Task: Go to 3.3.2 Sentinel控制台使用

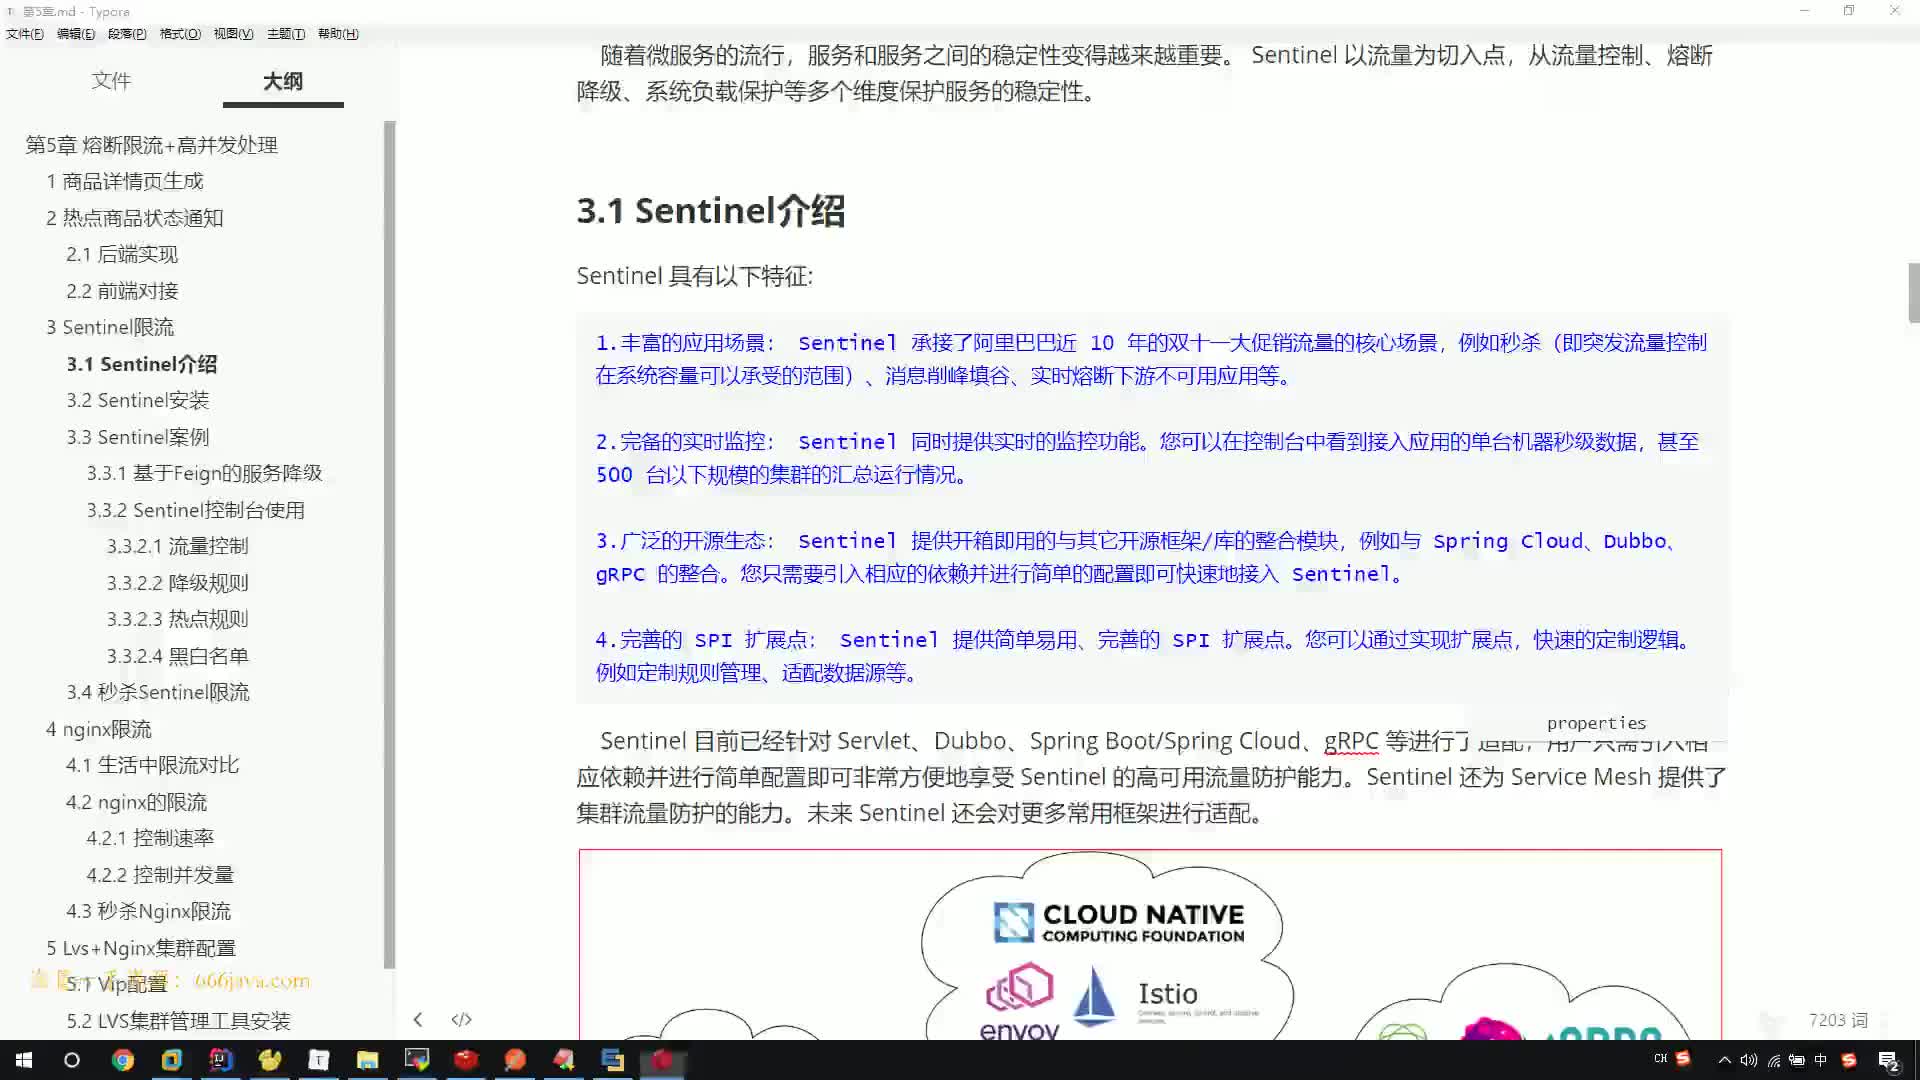Action: click(x=196, y=510)
